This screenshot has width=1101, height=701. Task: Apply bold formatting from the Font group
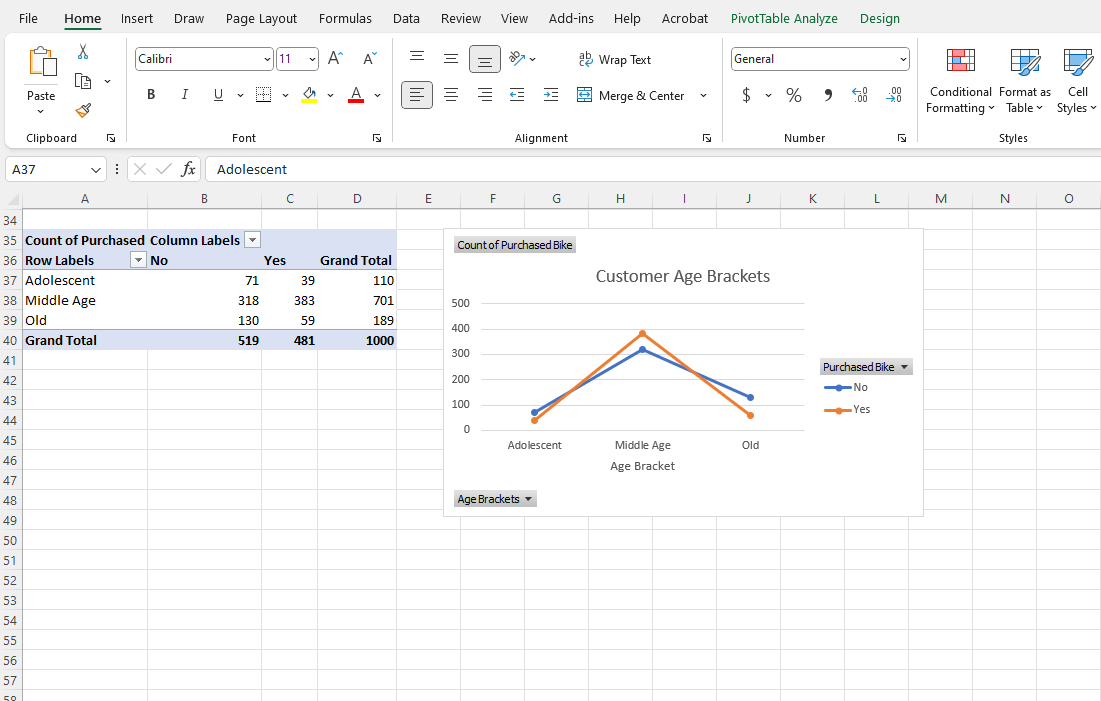(150, 94)
